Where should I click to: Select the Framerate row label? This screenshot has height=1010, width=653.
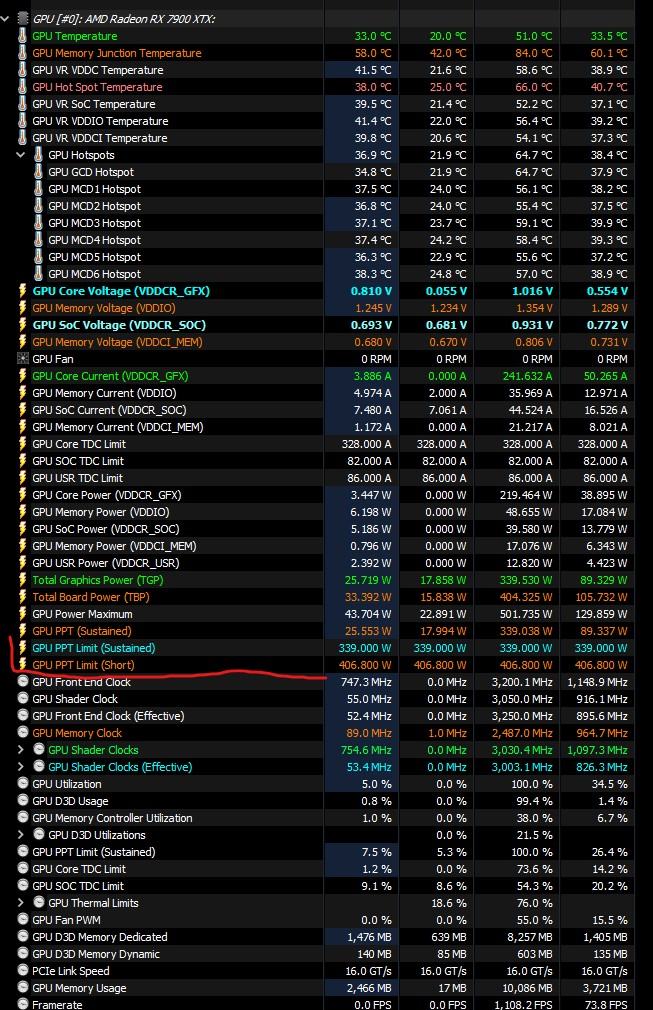(57, 1004)
